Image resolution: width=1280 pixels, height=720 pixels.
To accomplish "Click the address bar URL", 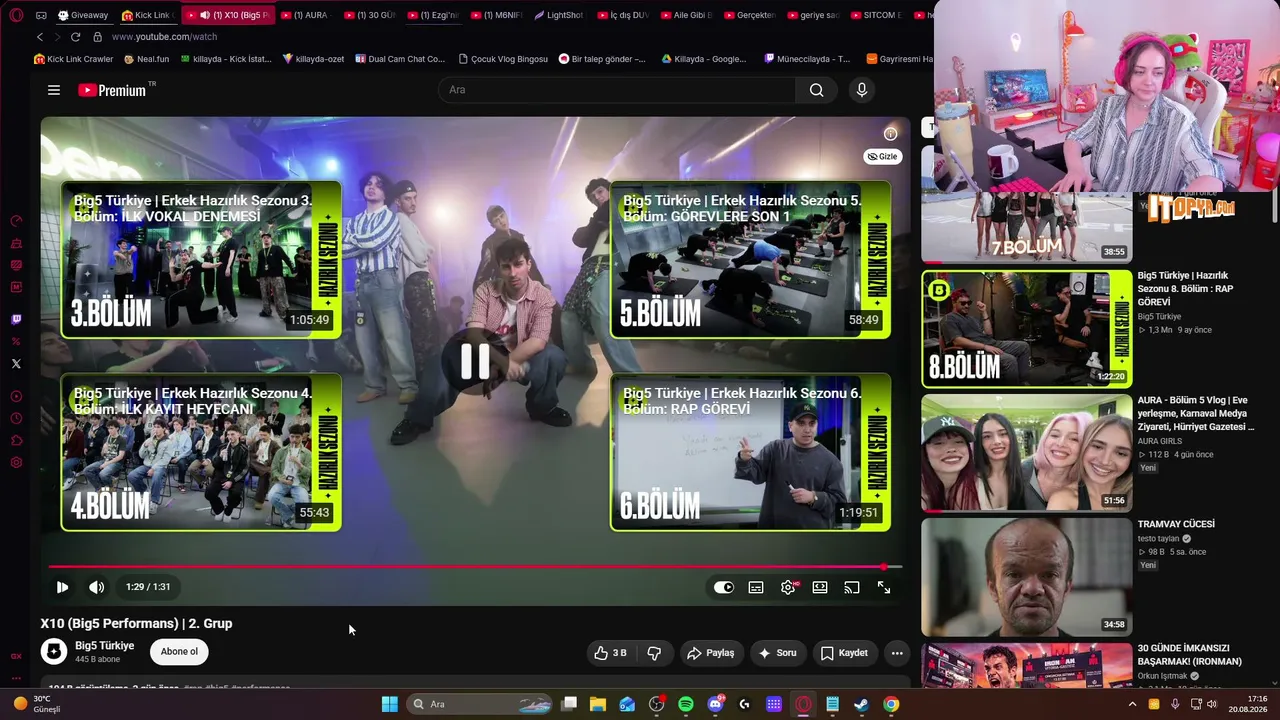I will 164,37.
